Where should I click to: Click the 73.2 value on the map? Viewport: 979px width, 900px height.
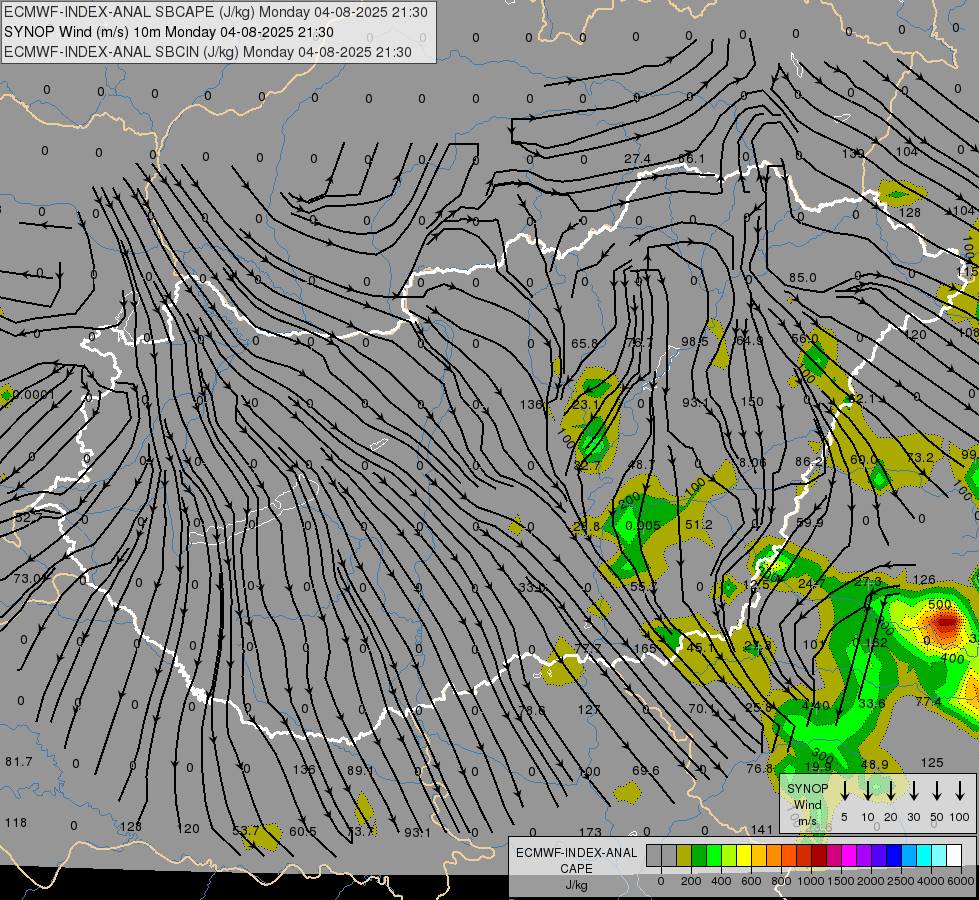click(x=920, y=457)
